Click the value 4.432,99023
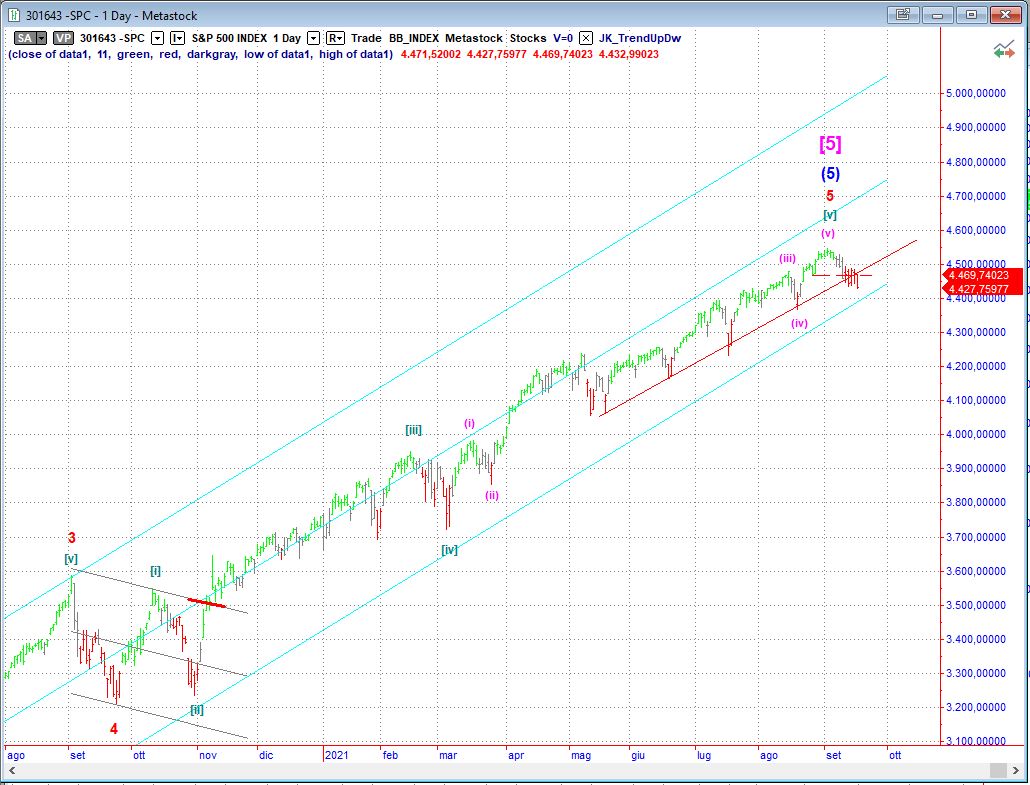Viewport: 1030px width, 785px height. (628, 55)
